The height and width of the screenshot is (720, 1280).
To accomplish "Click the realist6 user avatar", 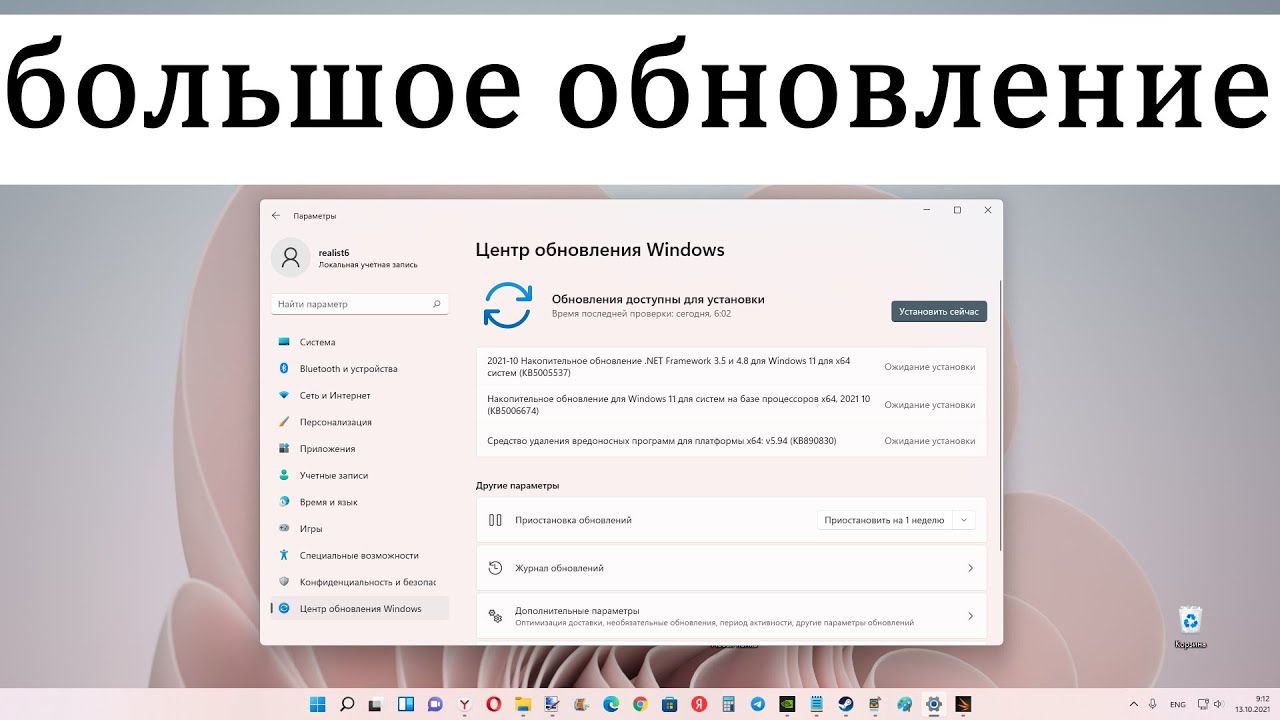I will (291, 258).
